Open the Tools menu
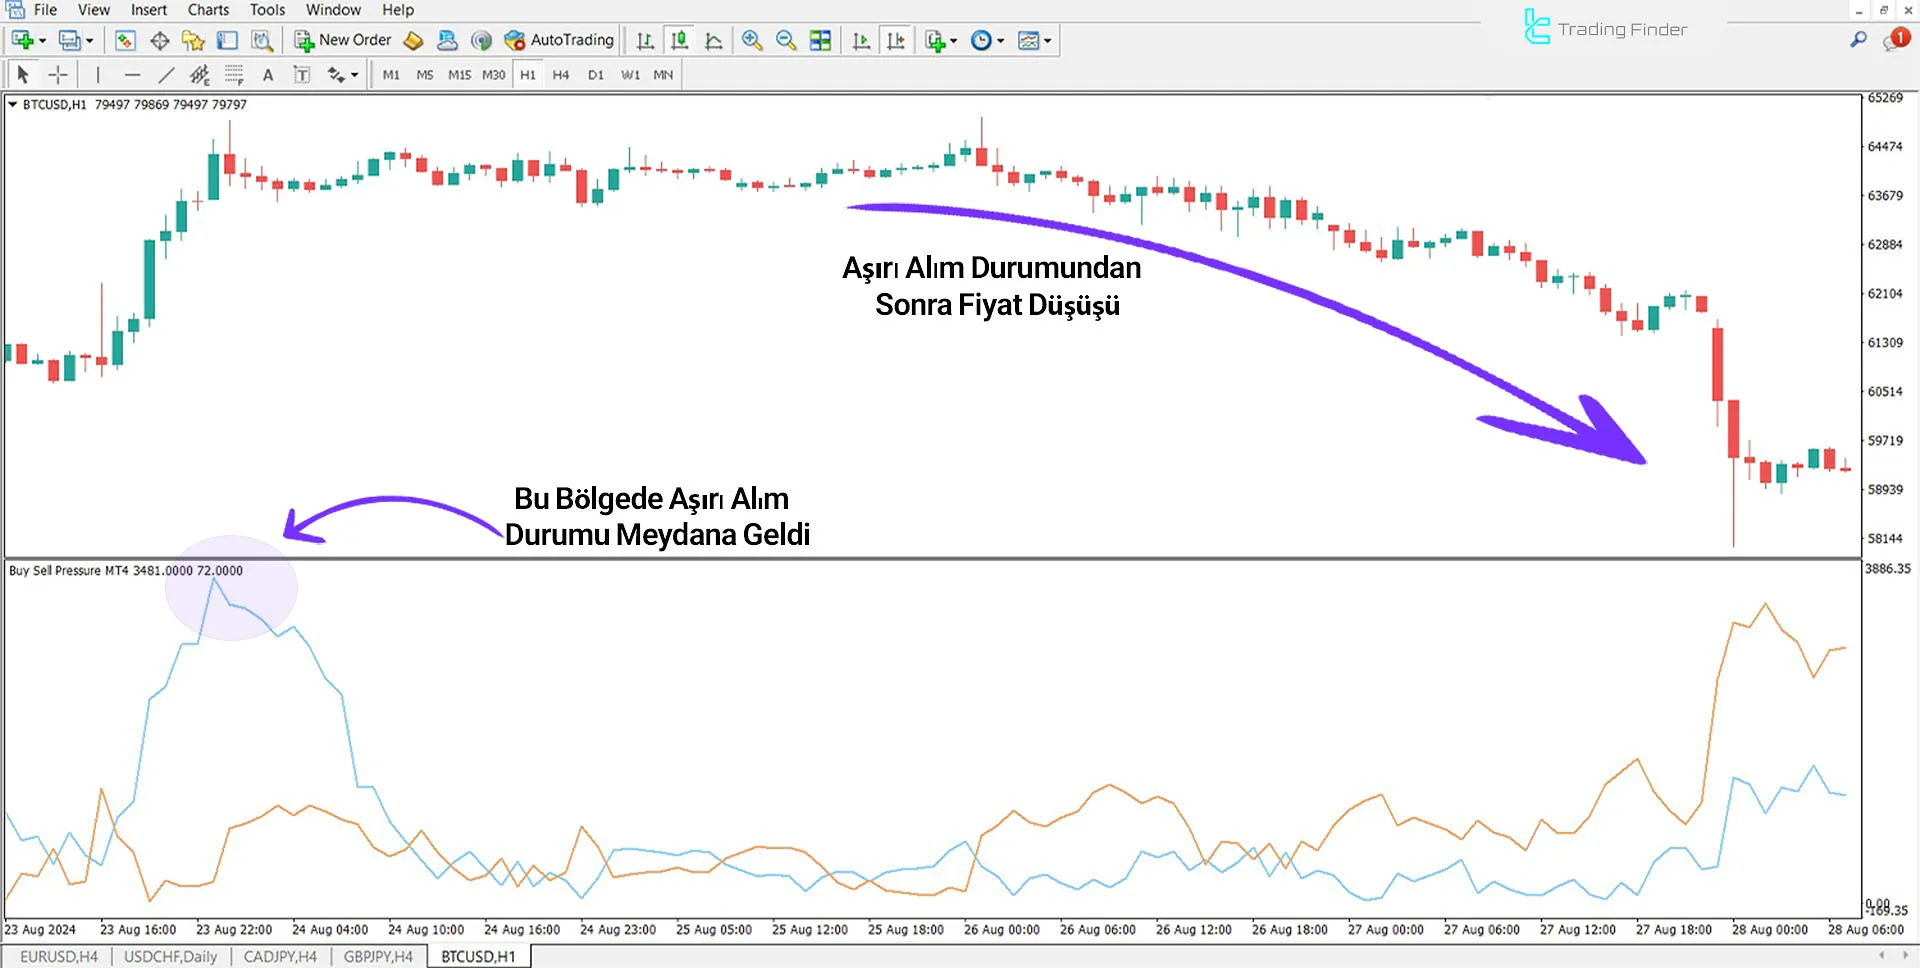This screenshot has height=968, width=1920. click(x=267, y=10)
